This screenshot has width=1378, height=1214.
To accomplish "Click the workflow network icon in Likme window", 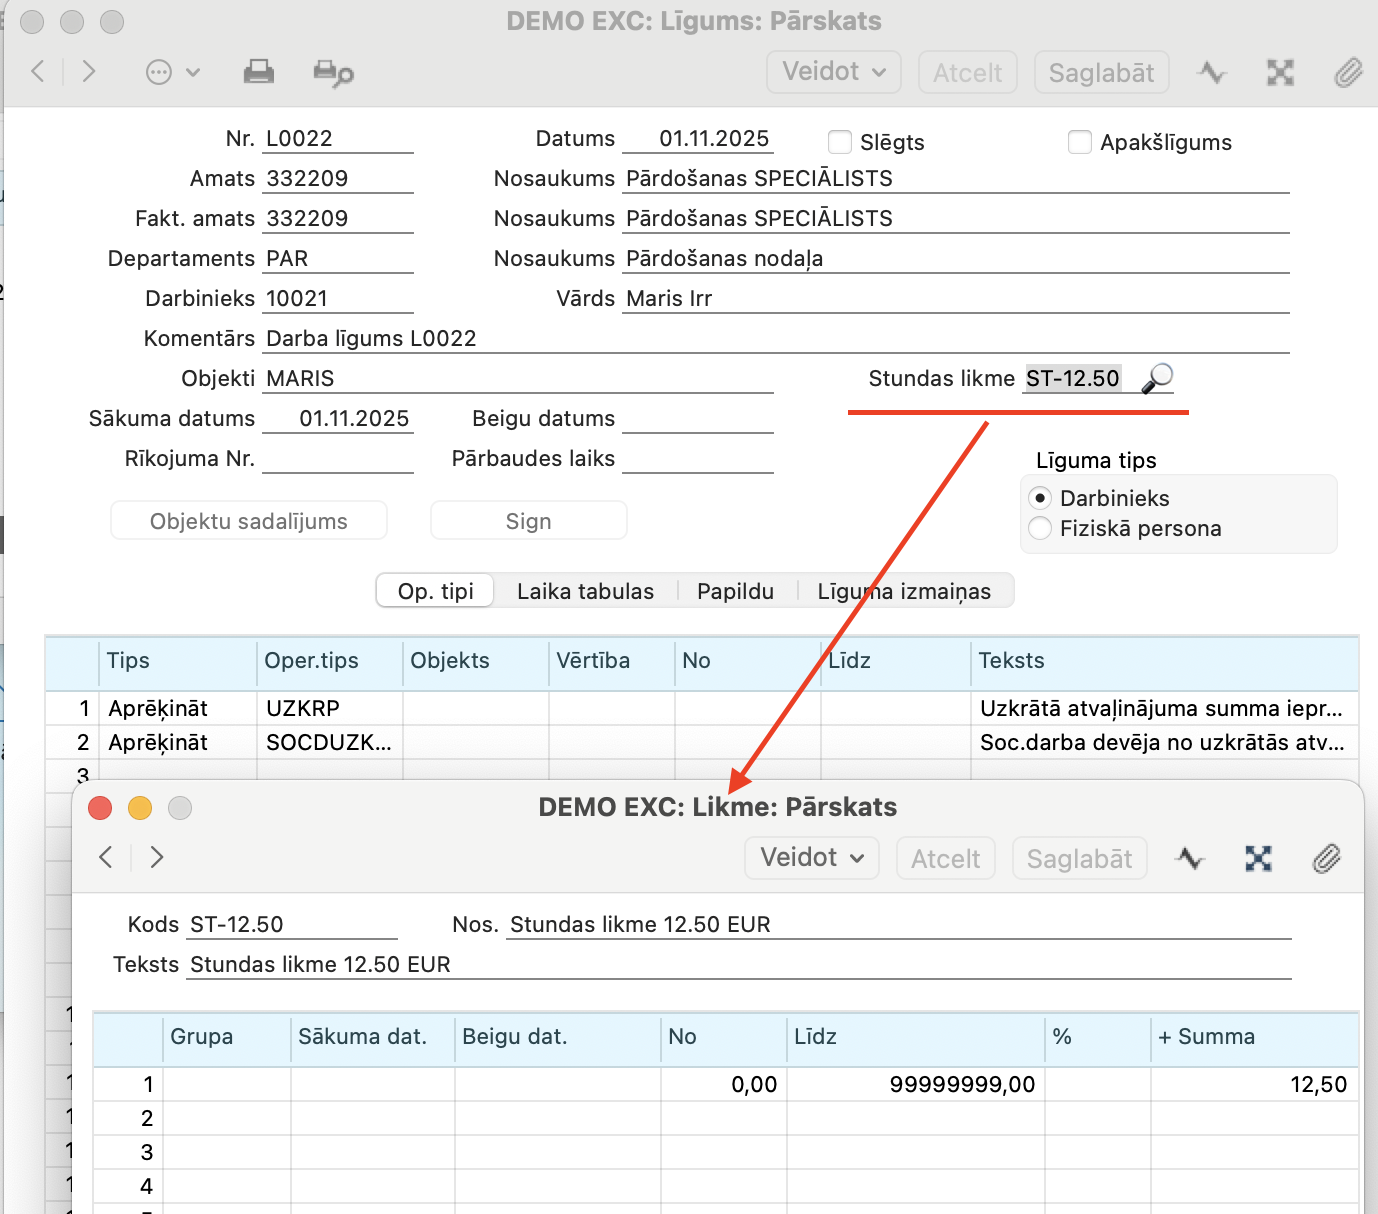I will 1258,858.
